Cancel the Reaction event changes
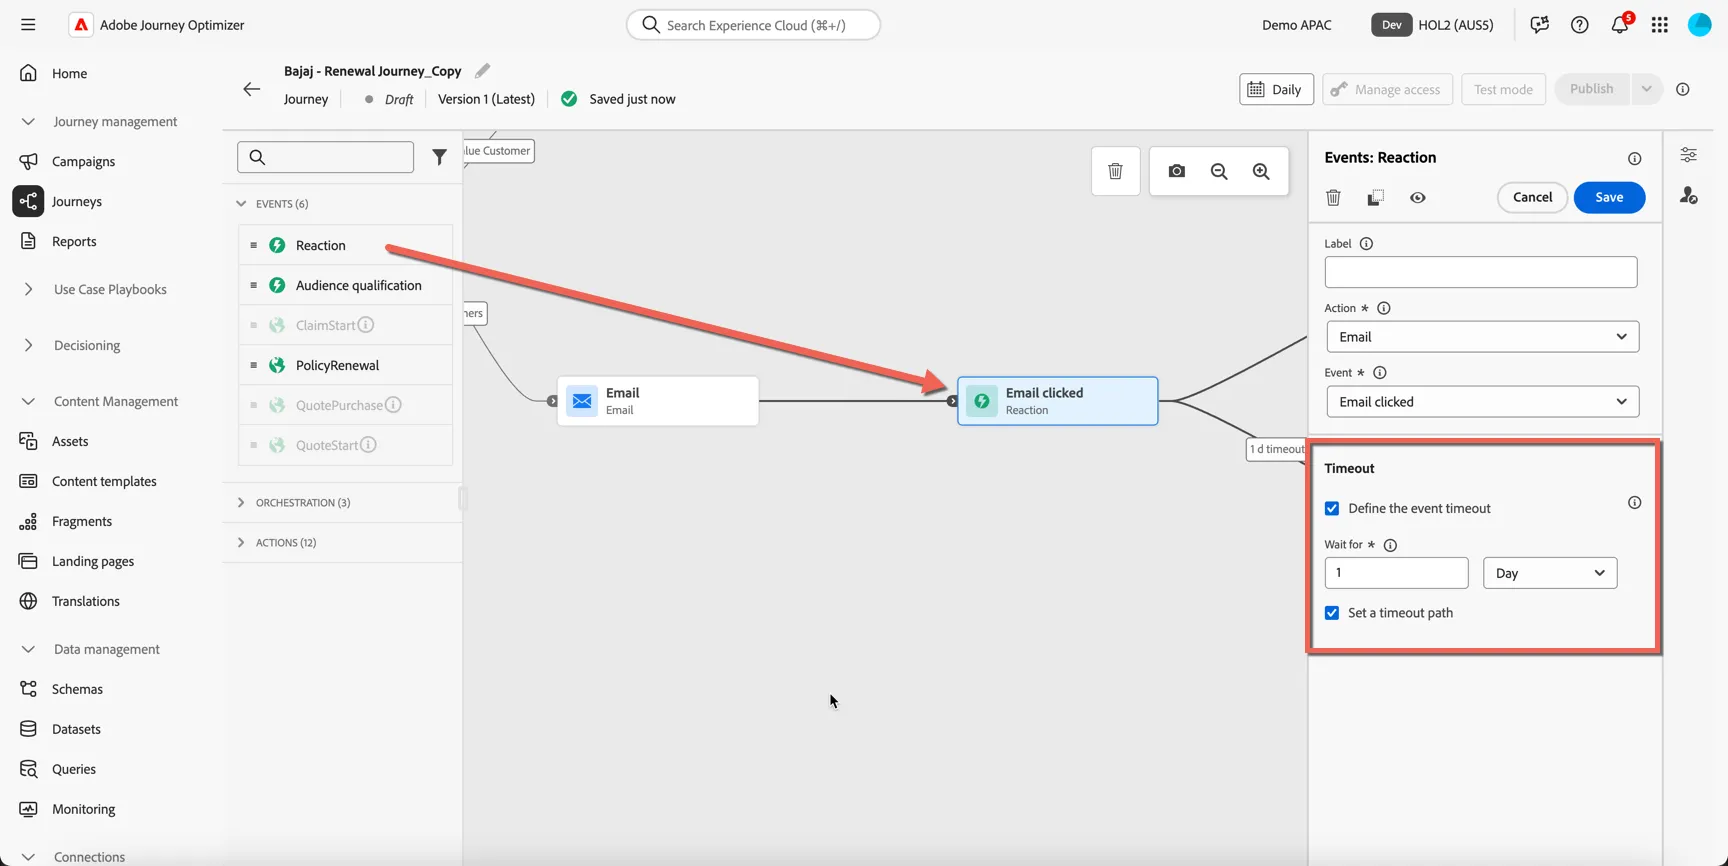The width and height of the screenshot is (1728, 866). [1532, 197]
